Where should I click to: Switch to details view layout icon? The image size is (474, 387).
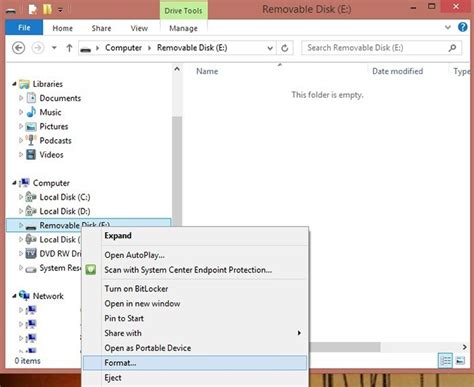(445, 360)
